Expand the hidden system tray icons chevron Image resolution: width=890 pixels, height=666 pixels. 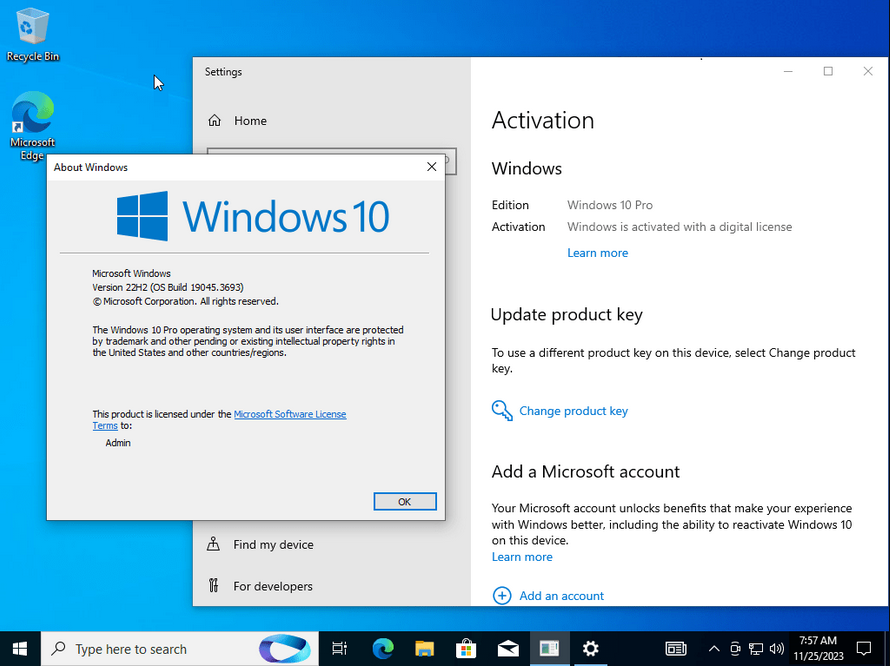coord(714,648)
